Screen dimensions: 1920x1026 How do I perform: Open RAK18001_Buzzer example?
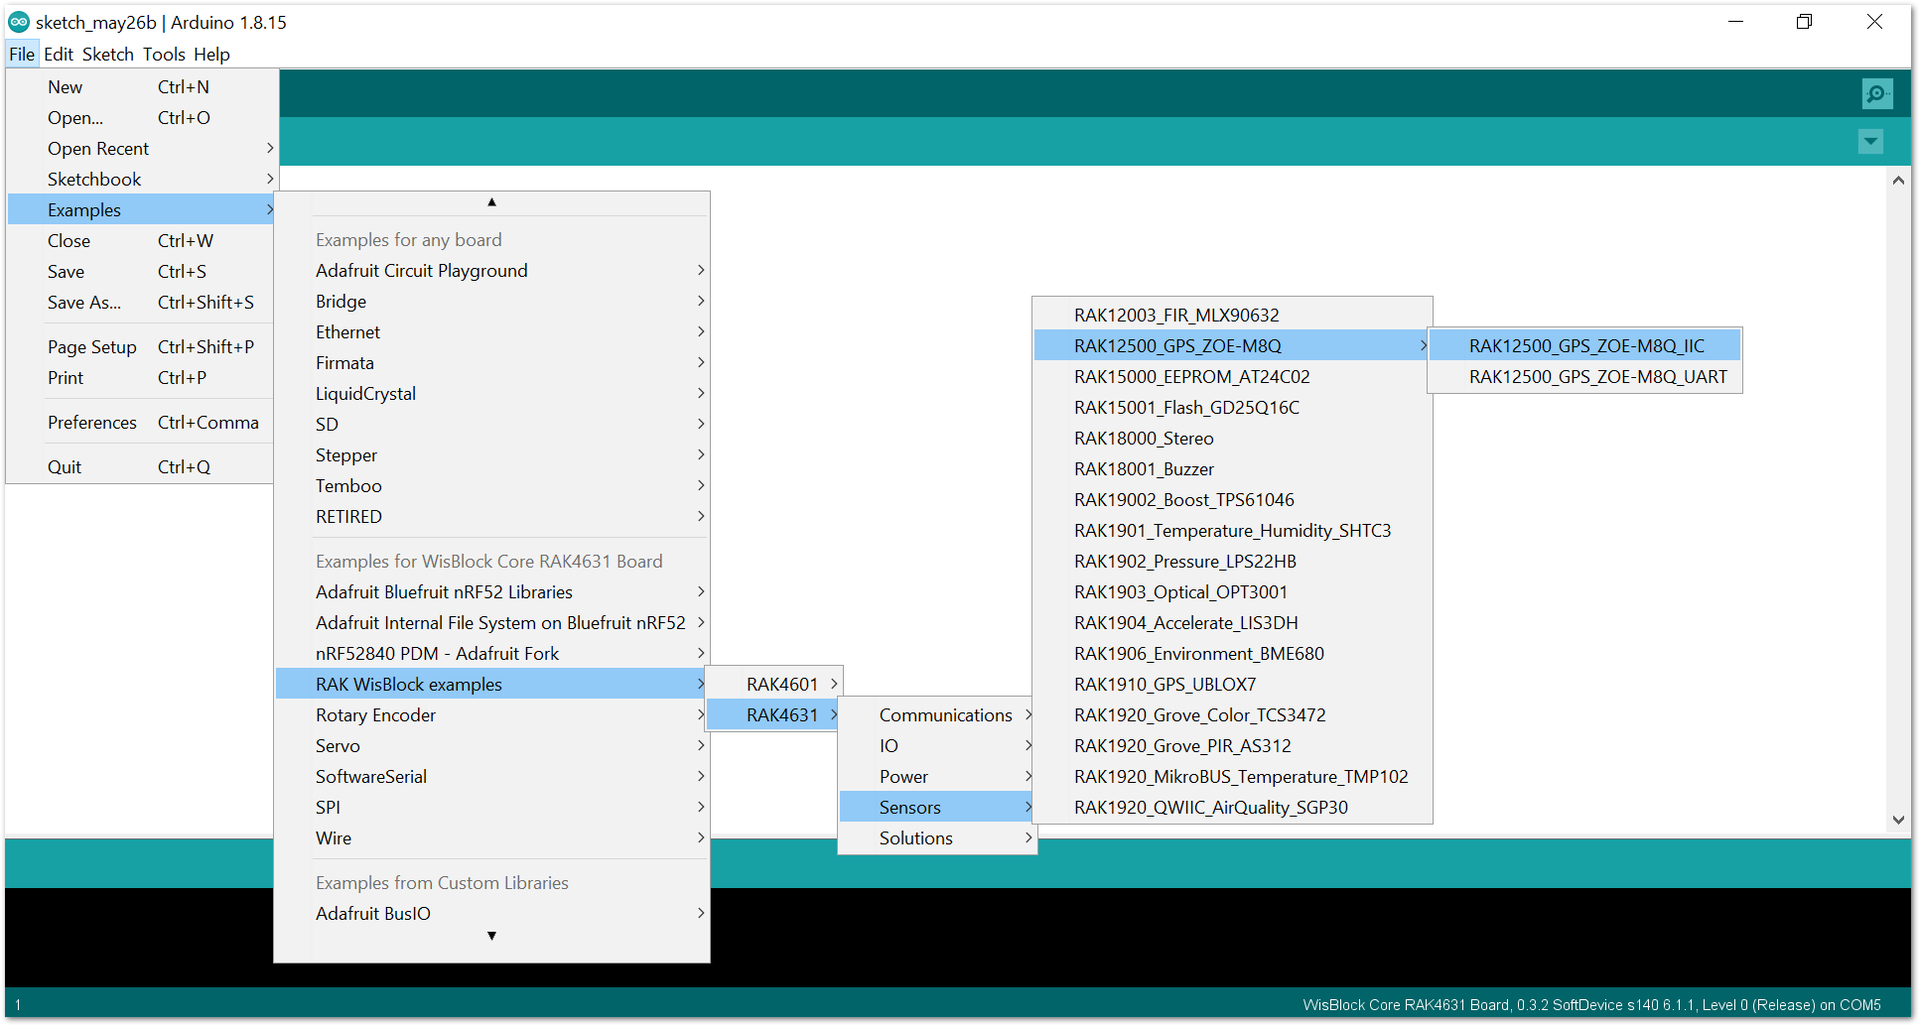(1232, 469)
